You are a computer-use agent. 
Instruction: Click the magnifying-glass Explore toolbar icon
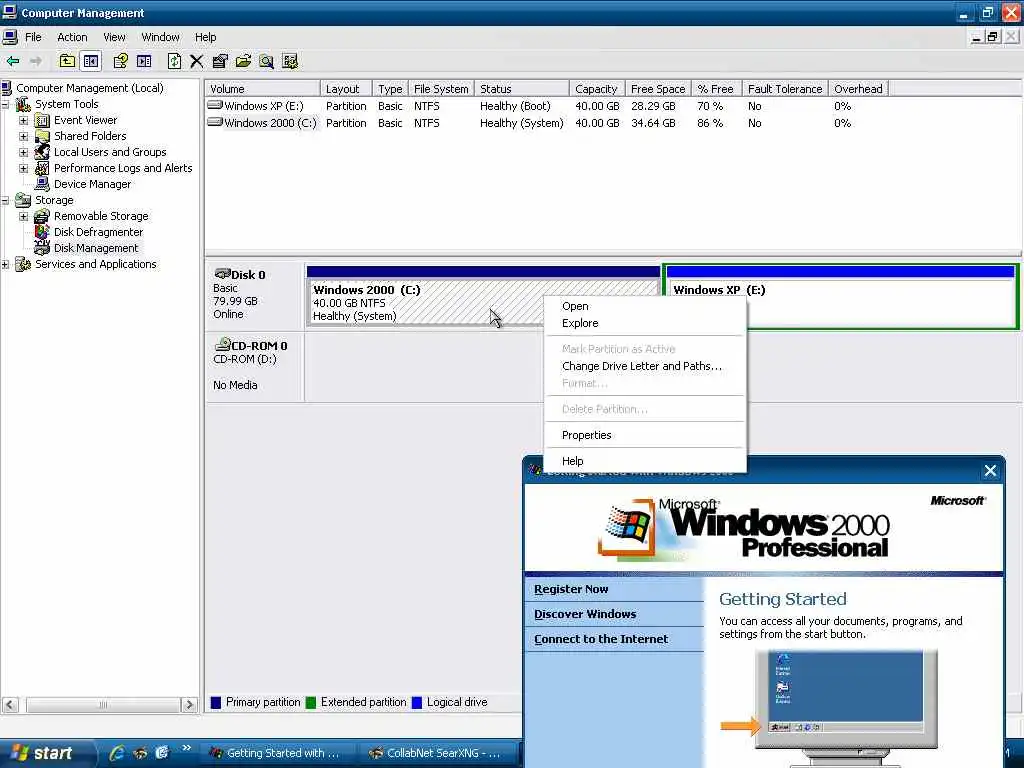click(266, 61)
